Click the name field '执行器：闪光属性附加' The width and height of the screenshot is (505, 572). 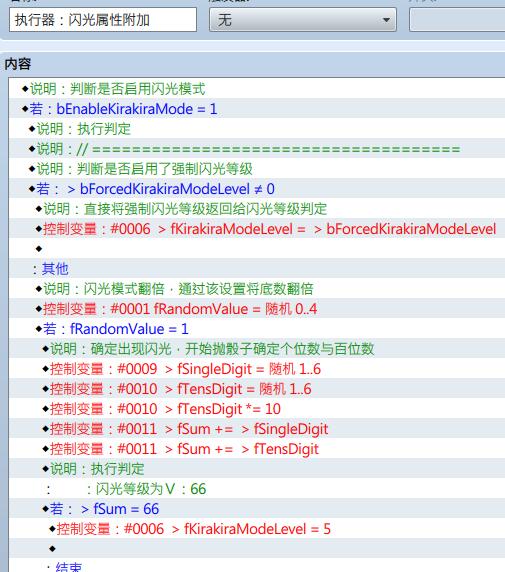[103, 20]
